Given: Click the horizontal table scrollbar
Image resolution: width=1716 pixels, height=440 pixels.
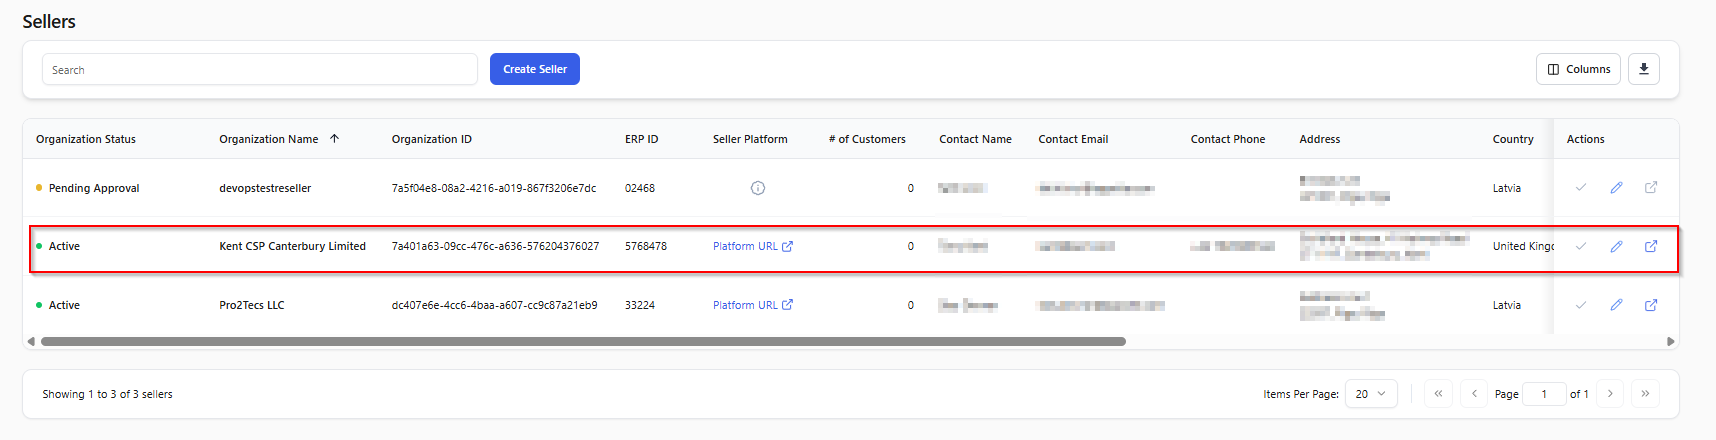Looking at the screenshot, I should click(x=583, y=341).
